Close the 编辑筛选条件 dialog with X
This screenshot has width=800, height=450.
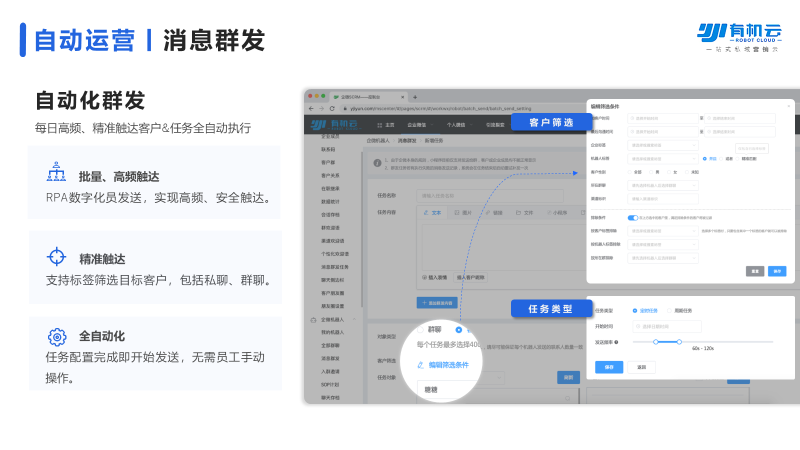[x=787, y=106]
